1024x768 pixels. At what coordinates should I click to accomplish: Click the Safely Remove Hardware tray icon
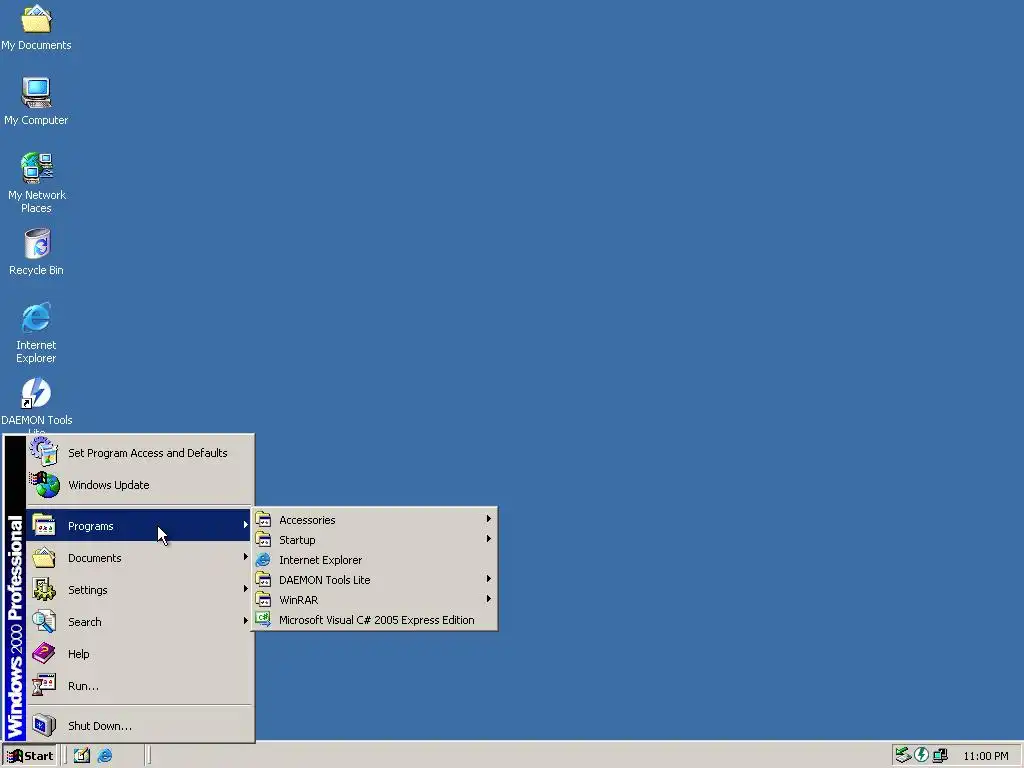903,755
